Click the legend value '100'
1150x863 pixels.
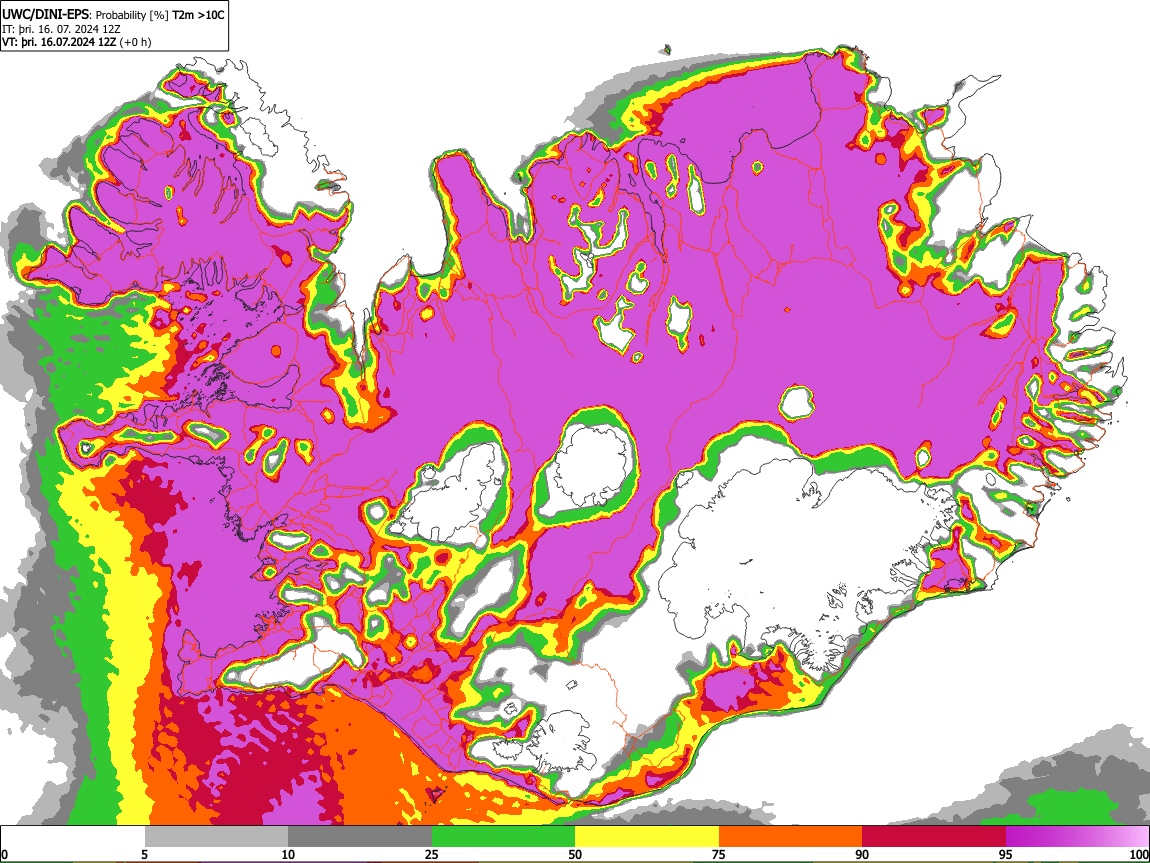pyautogui.click(x=1139, y=854)
